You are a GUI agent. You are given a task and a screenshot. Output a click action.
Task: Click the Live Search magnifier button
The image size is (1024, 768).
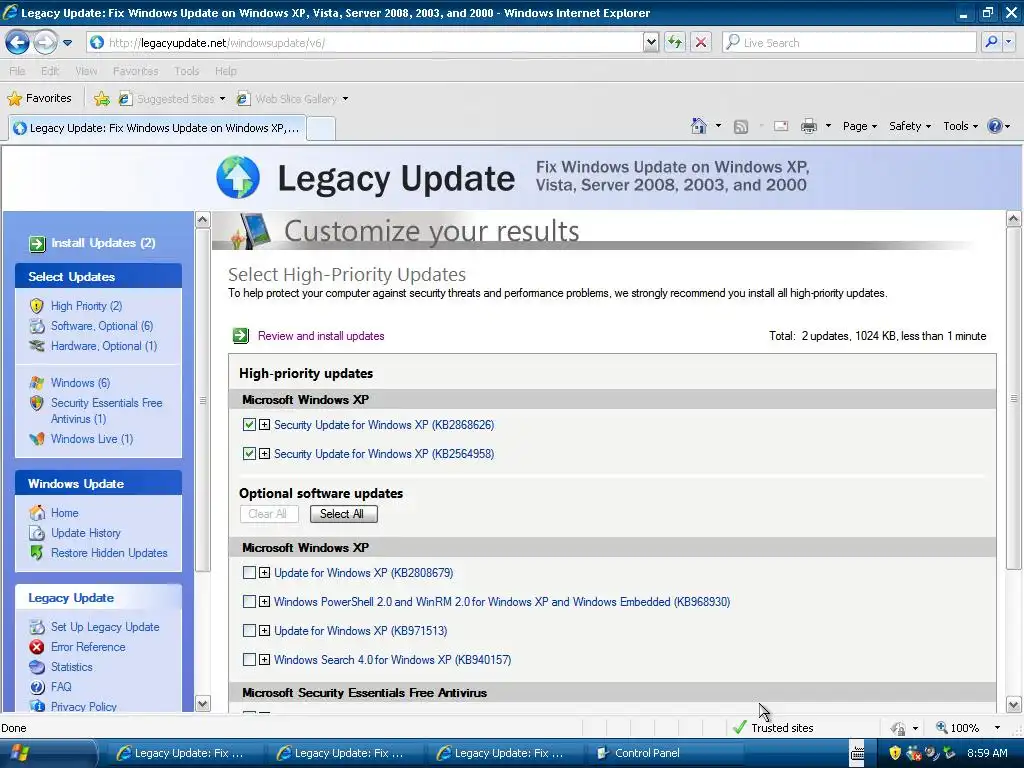point(991,42)
